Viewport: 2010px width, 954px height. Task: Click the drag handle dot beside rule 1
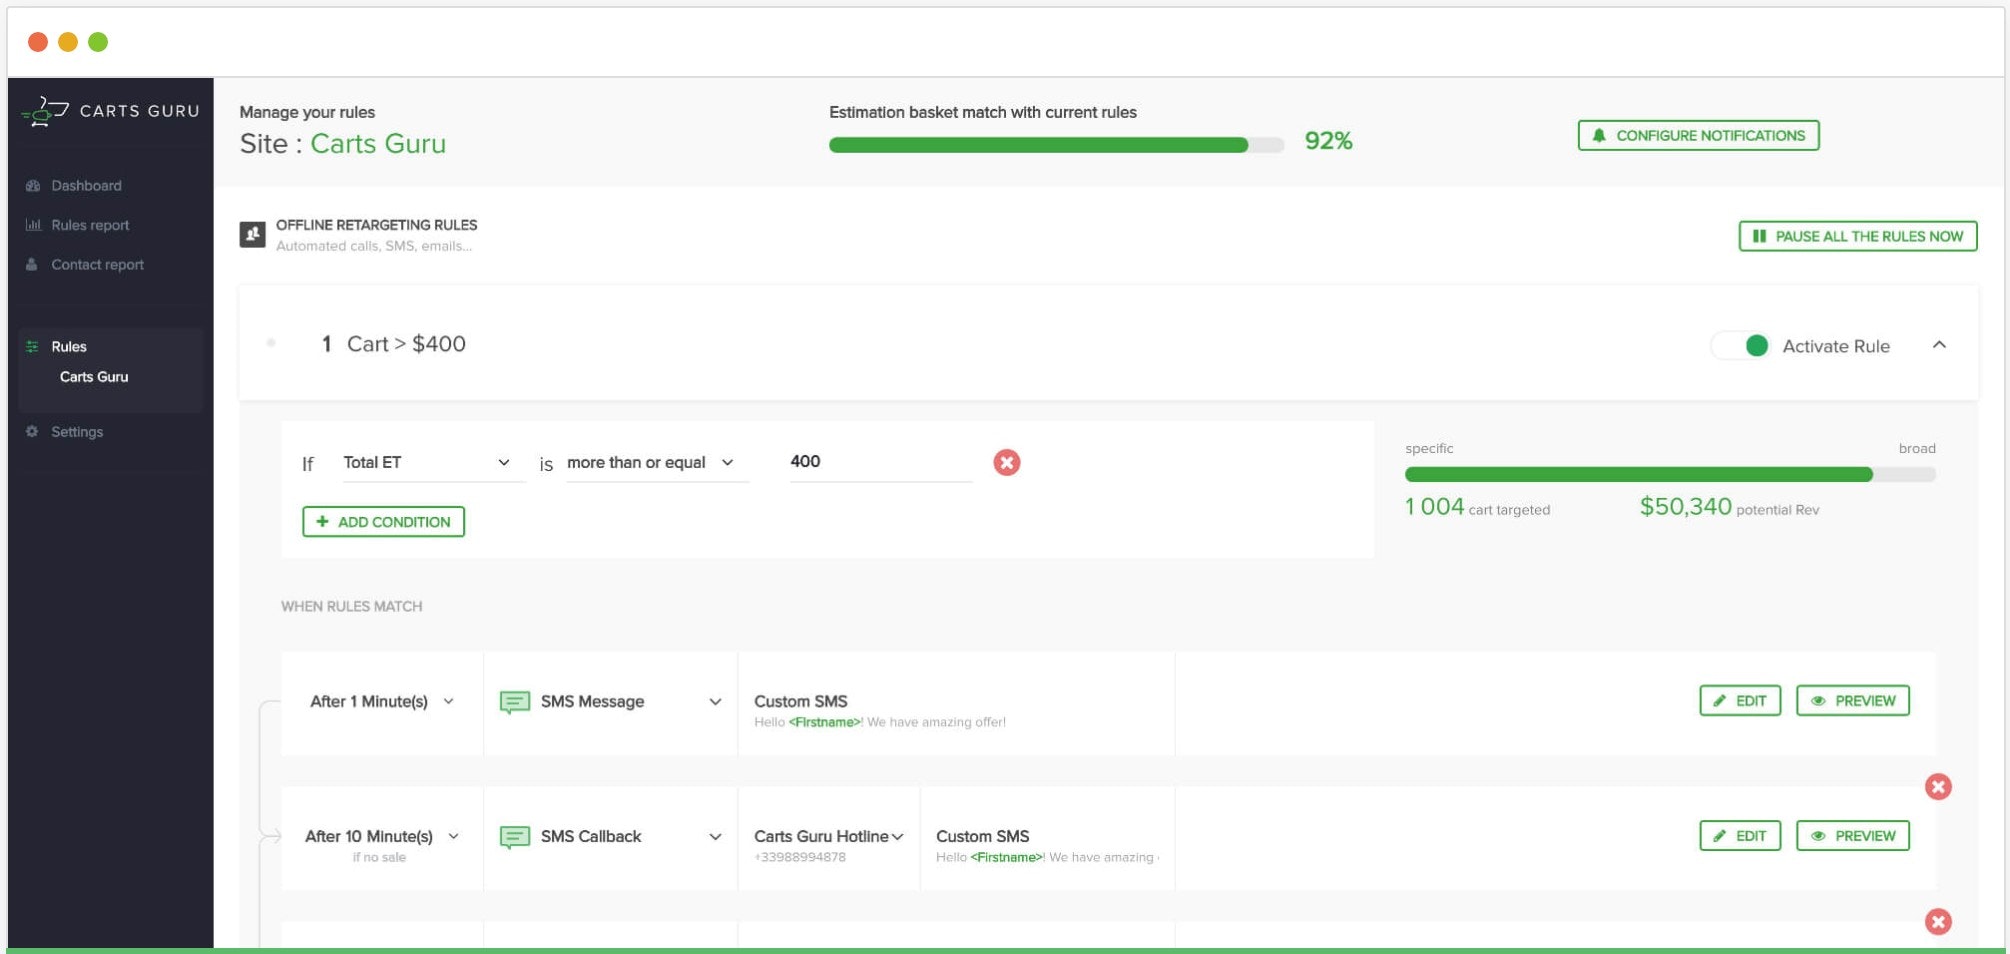pyautogui.click(x=271, y=343)
